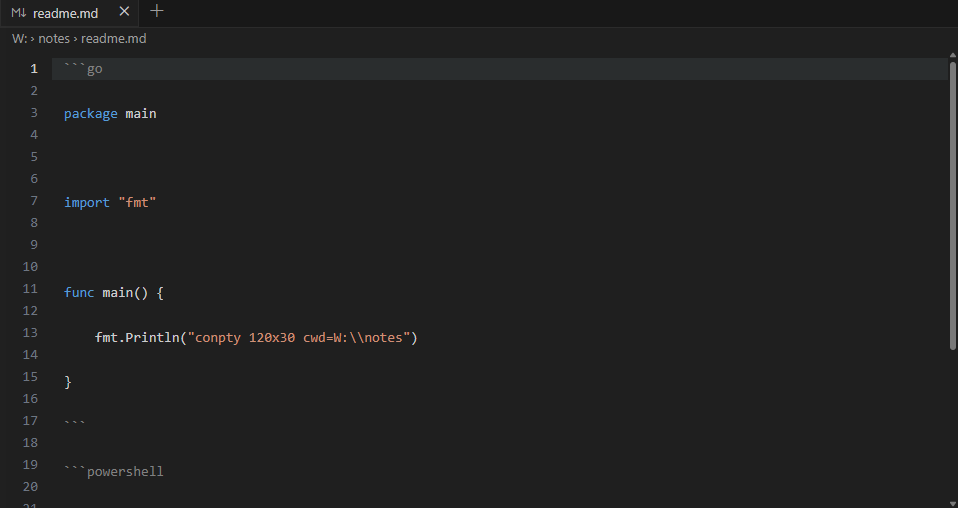Click the vertical scrollbar thumb

point(953,205)
